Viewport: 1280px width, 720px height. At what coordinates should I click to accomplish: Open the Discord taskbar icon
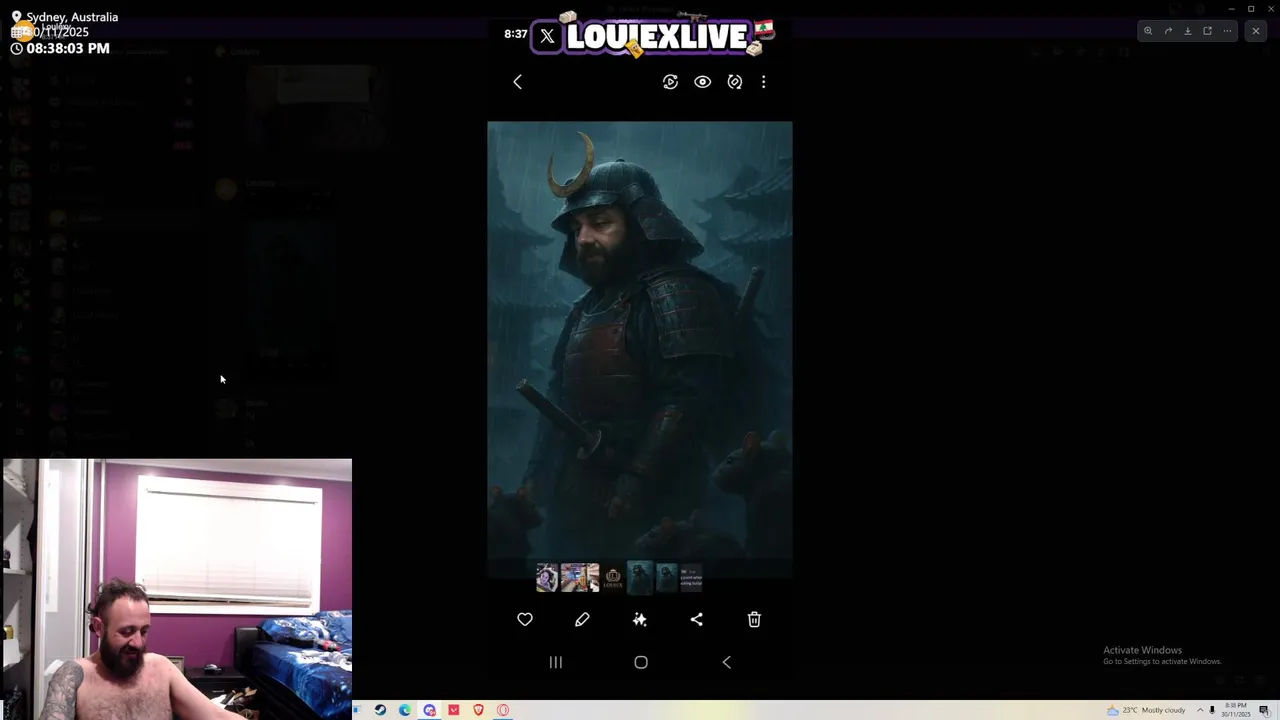tap(430, 710)
